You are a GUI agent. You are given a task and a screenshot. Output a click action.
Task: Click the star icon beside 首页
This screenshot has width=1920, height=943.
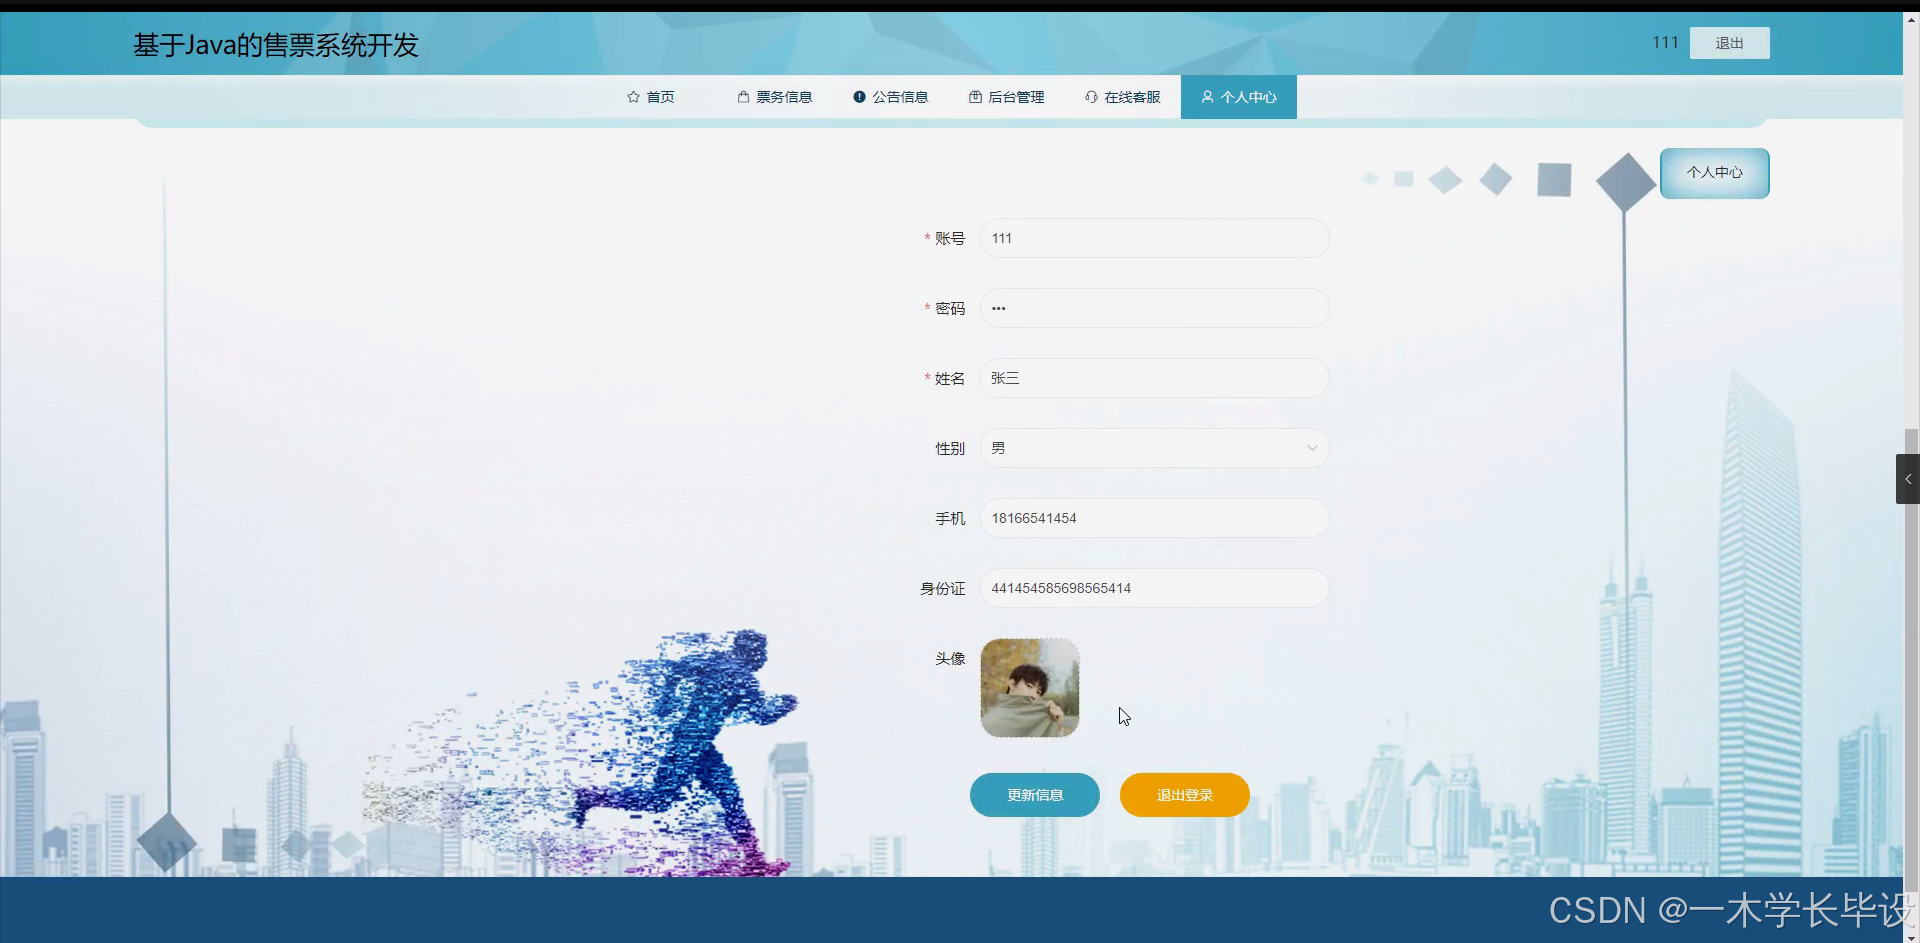(x=634, y=96)
